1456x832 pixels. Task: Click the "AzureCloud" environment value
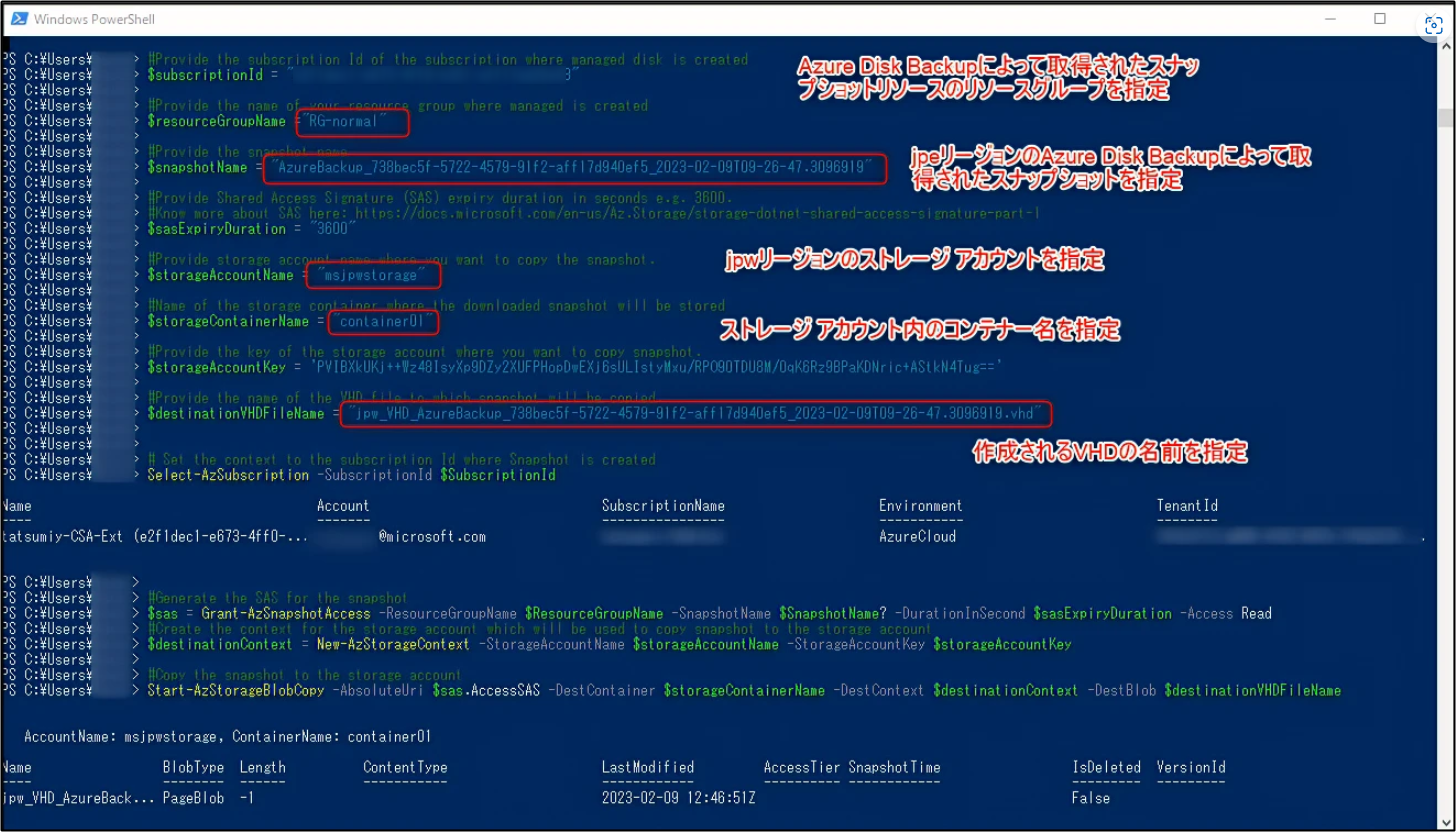coord(917,537)
